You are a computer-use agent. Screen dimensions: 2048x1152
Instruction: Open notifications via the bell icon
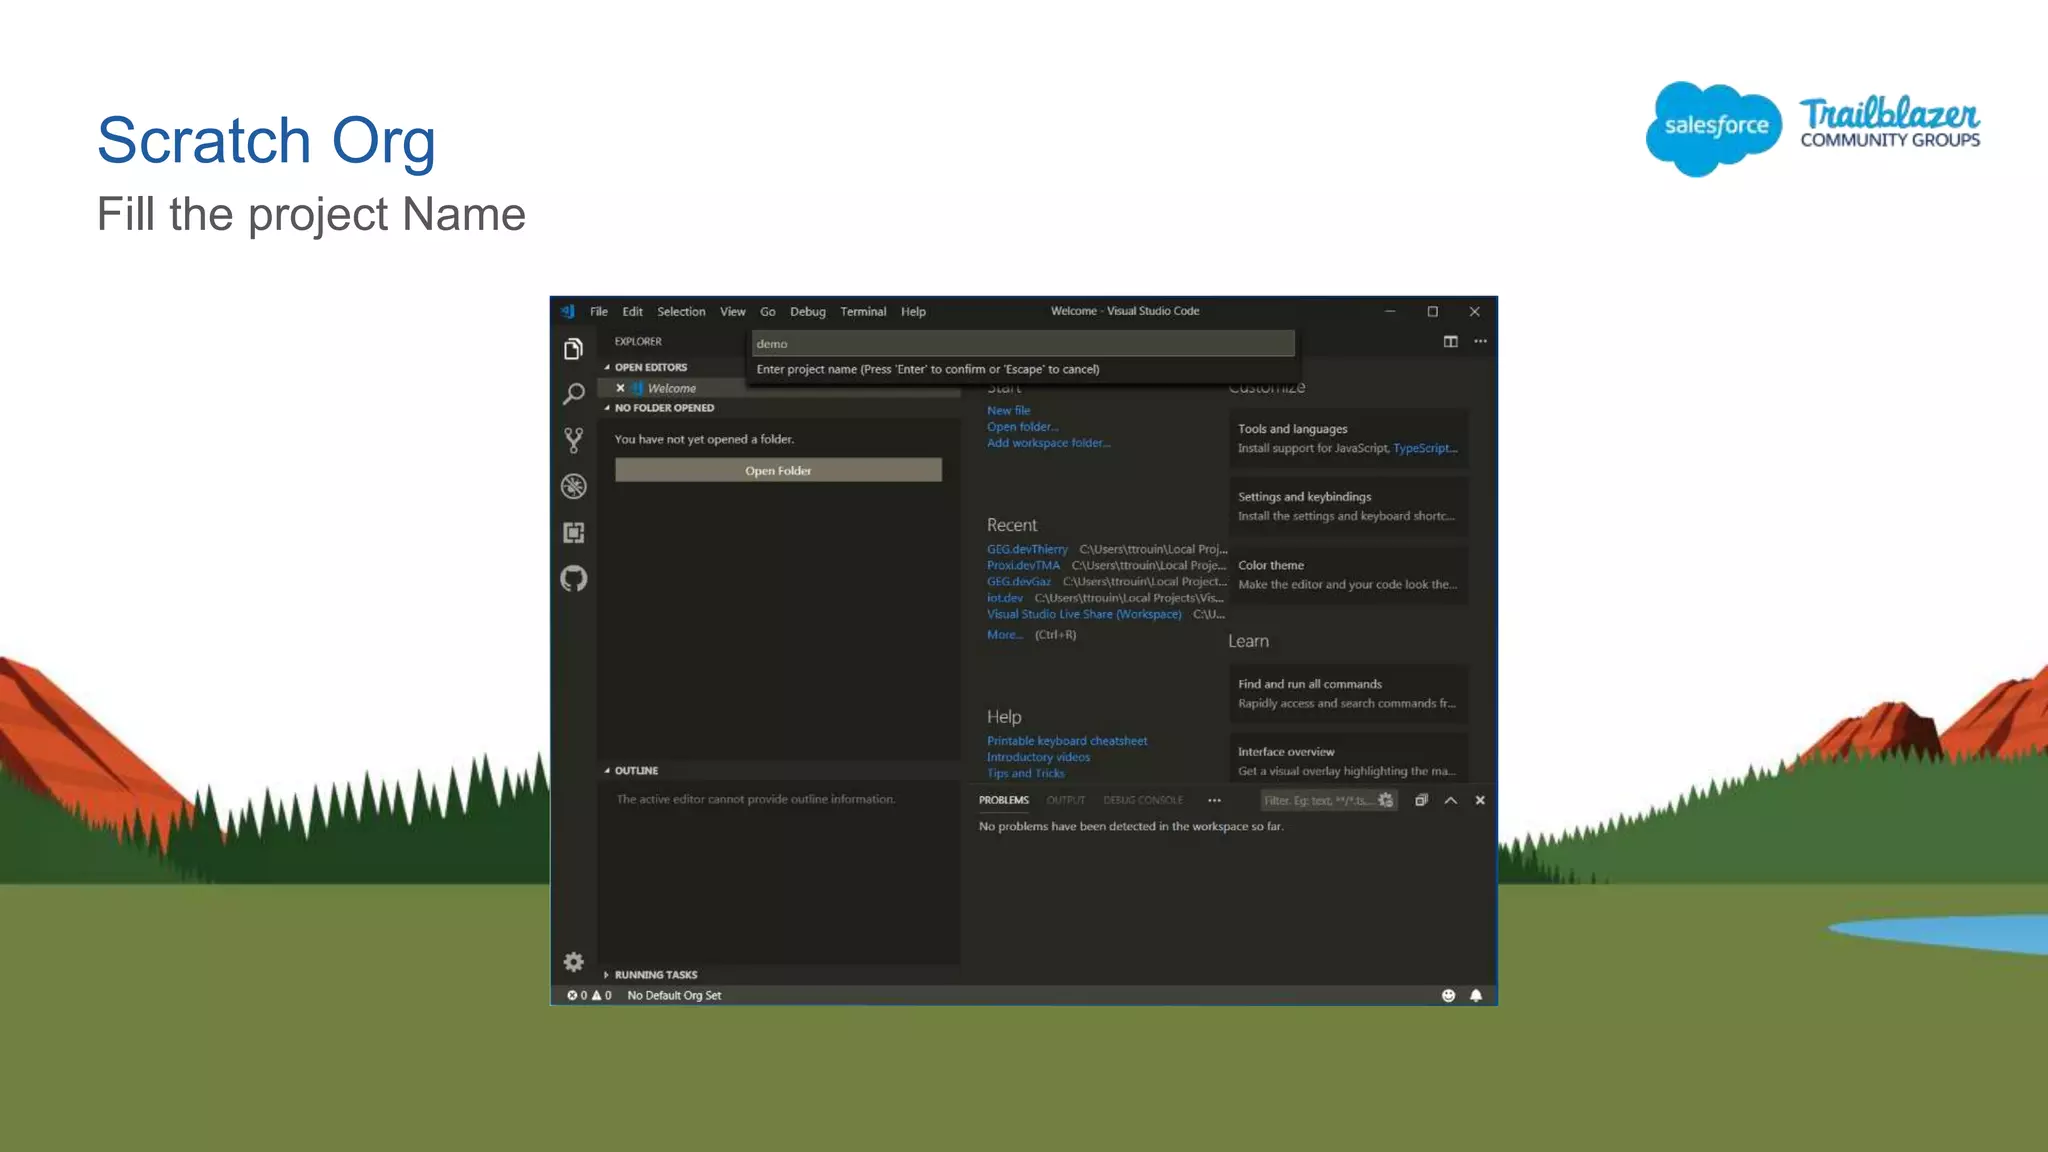tap(1476, 995)
